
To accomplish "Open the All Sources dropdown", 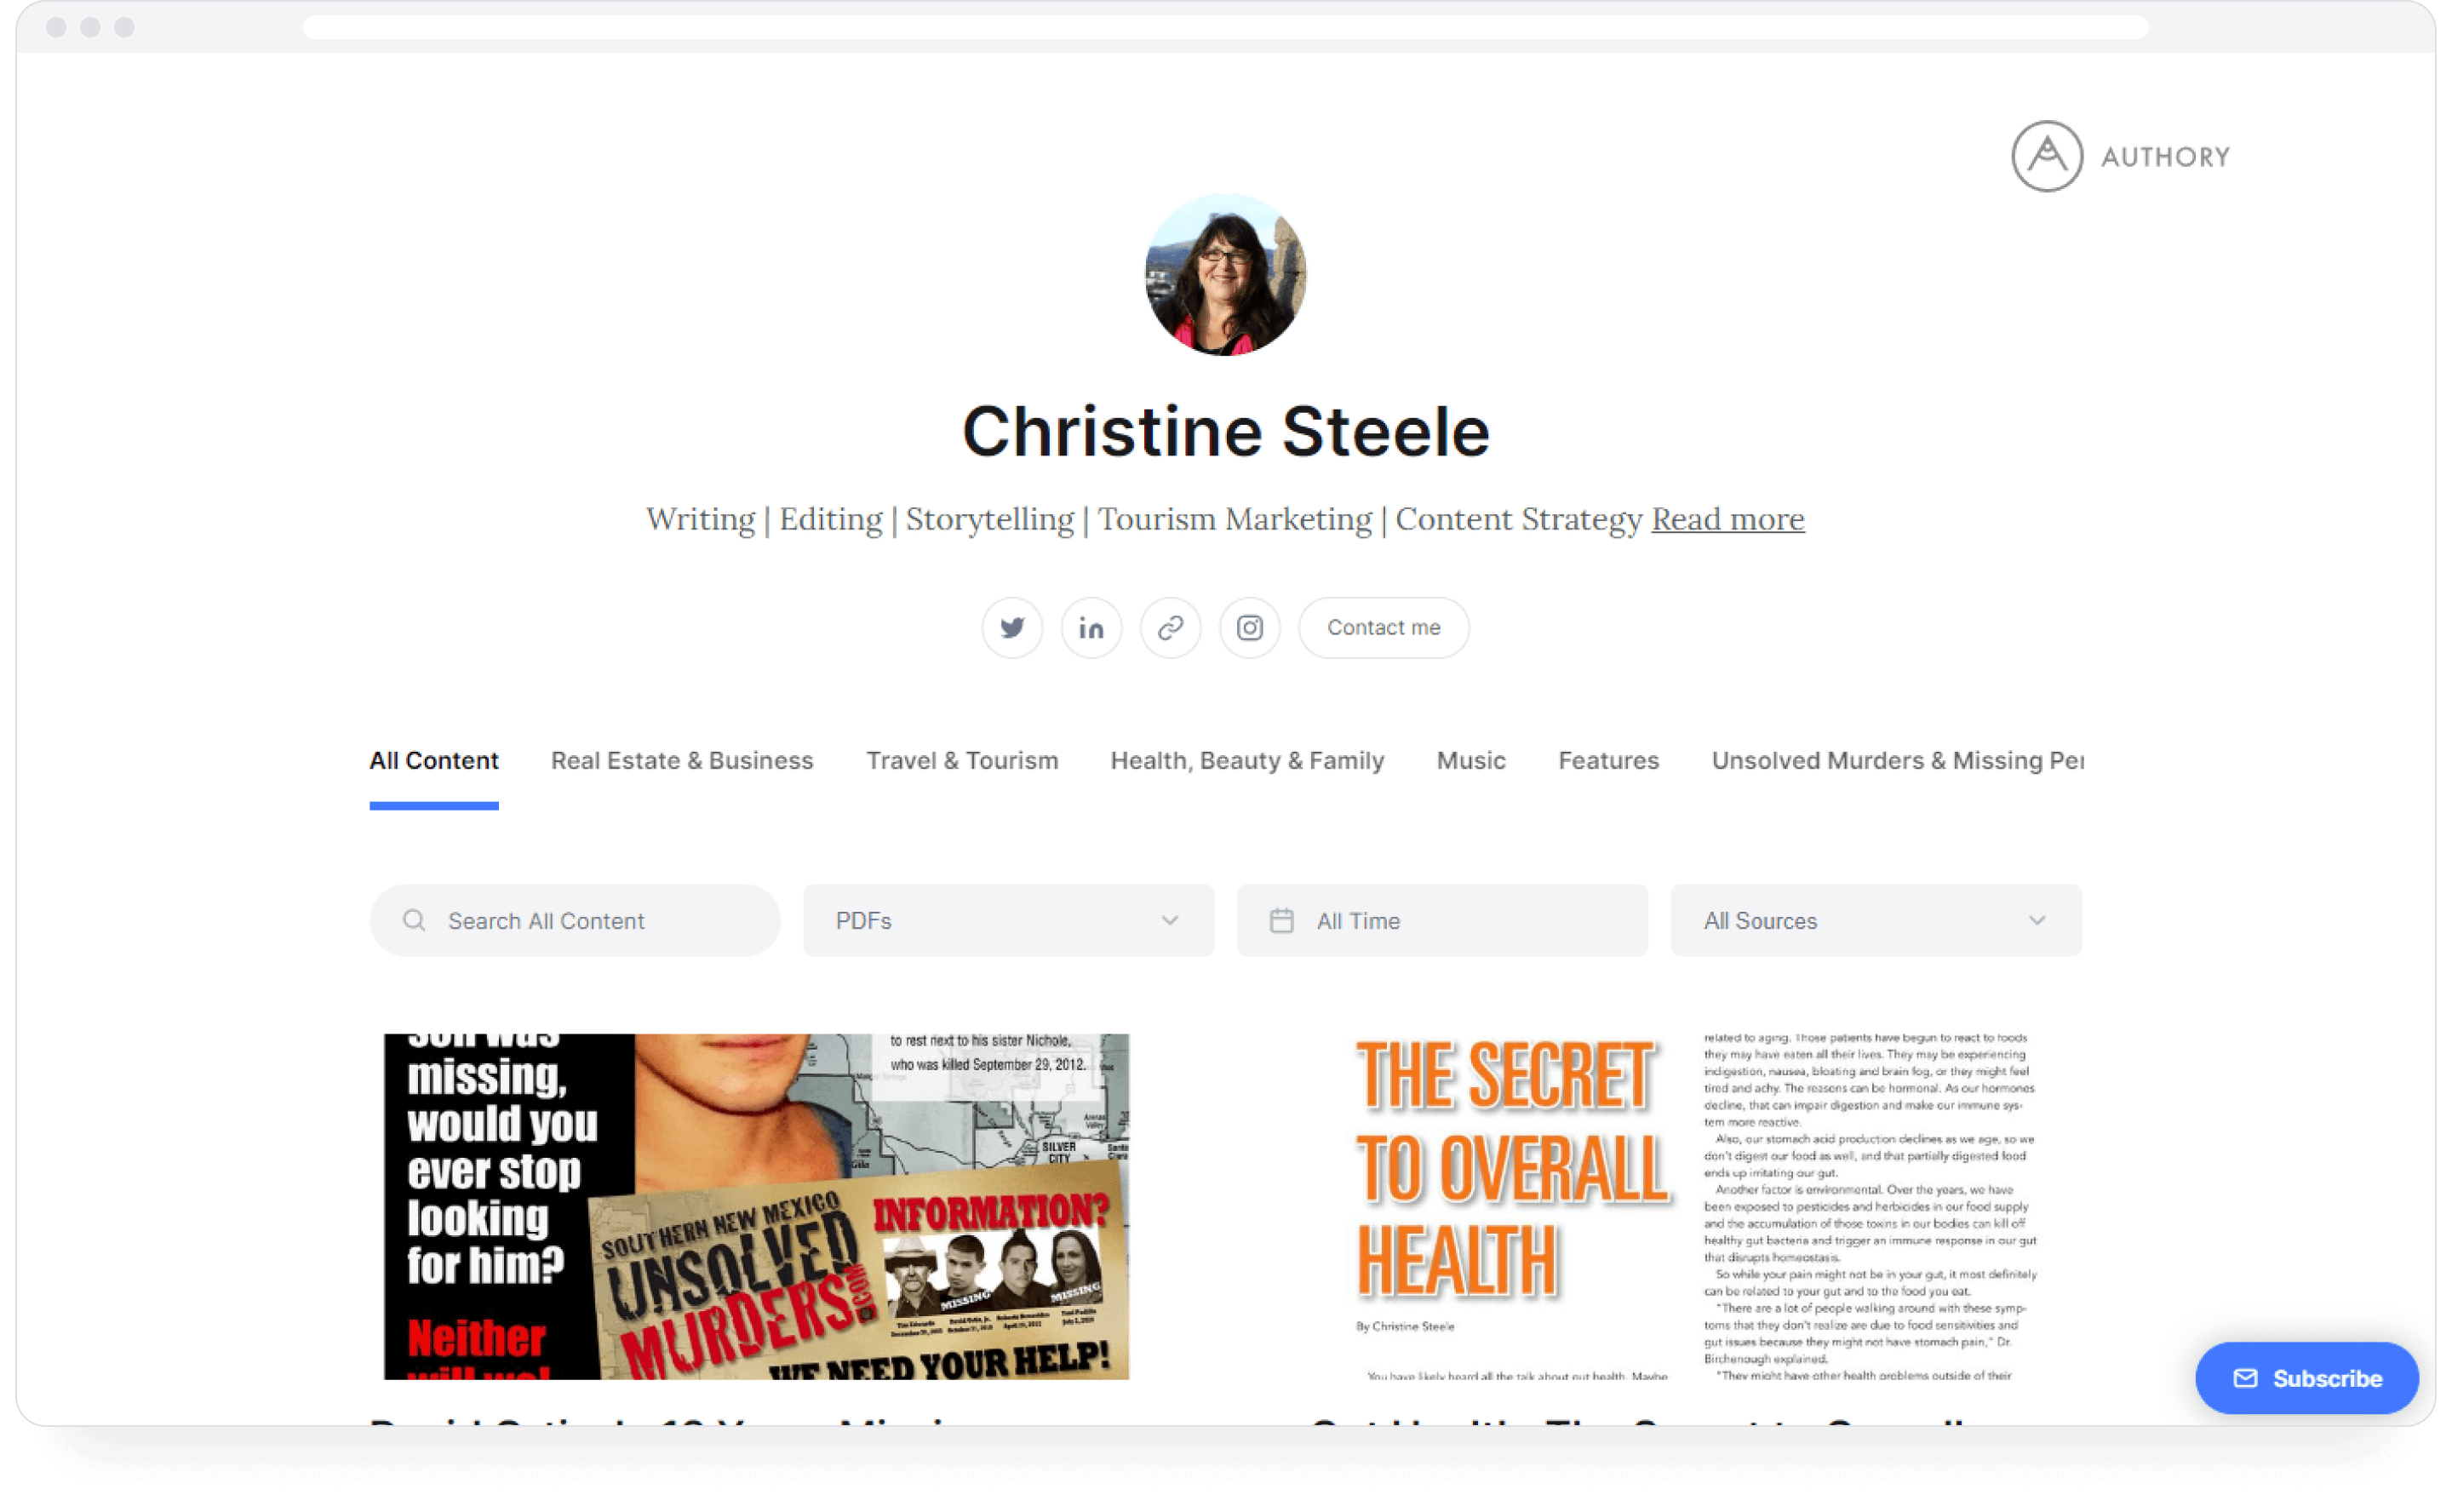I will [x=1875, y=920].
